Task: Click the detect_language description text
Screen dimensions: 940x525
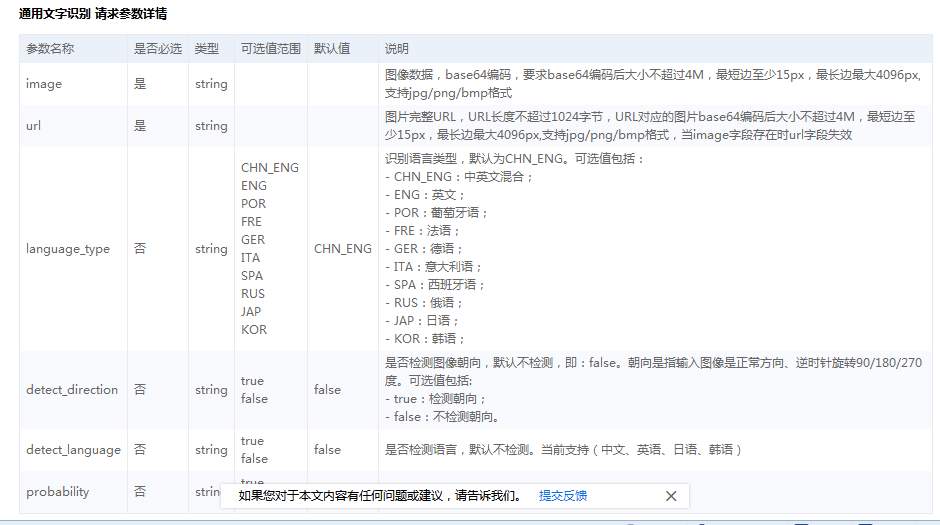Action: click(x=563, y=449)
